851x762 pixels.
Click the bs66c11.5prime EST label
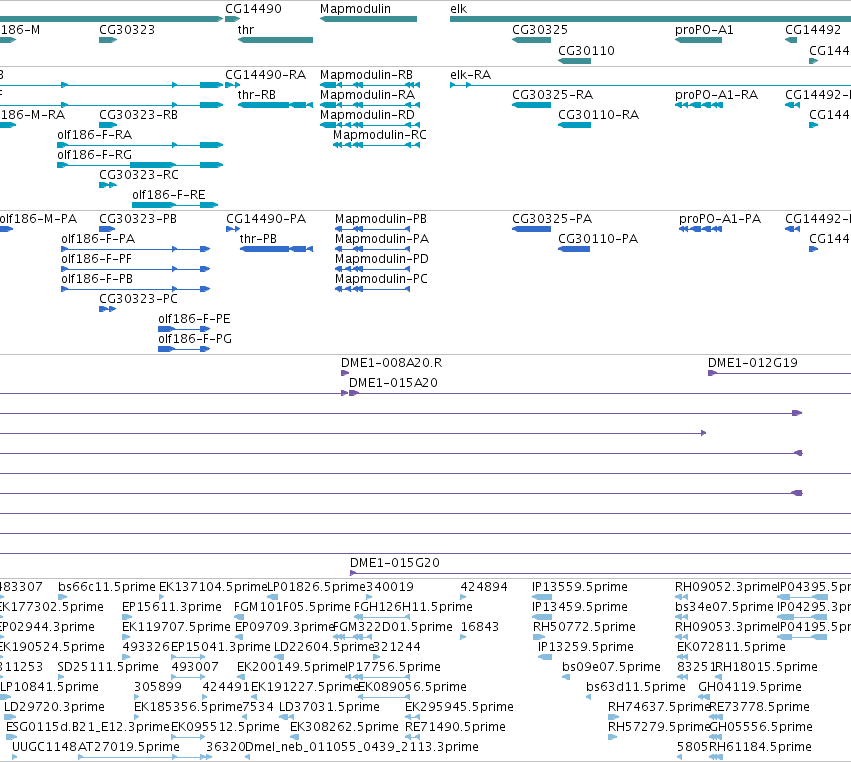(x=106, y=587)
